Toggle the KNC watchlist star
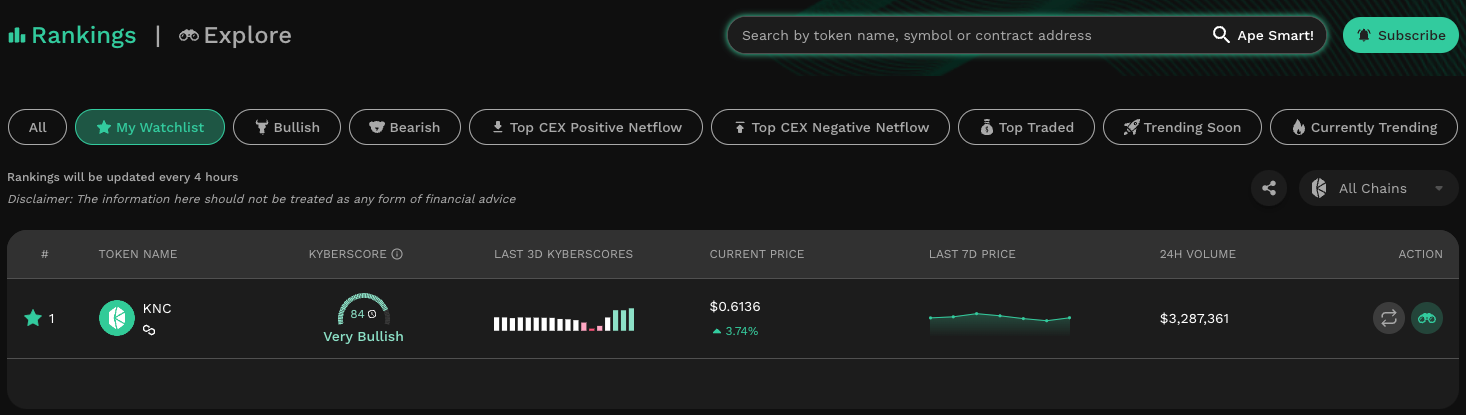This screenshot has width=1466, height=415. (32, 318)
